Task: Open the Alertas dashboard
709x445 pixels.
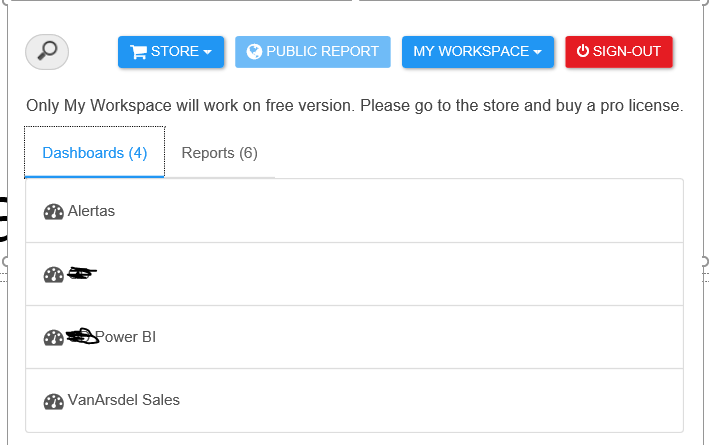Action: click(354, 211)
